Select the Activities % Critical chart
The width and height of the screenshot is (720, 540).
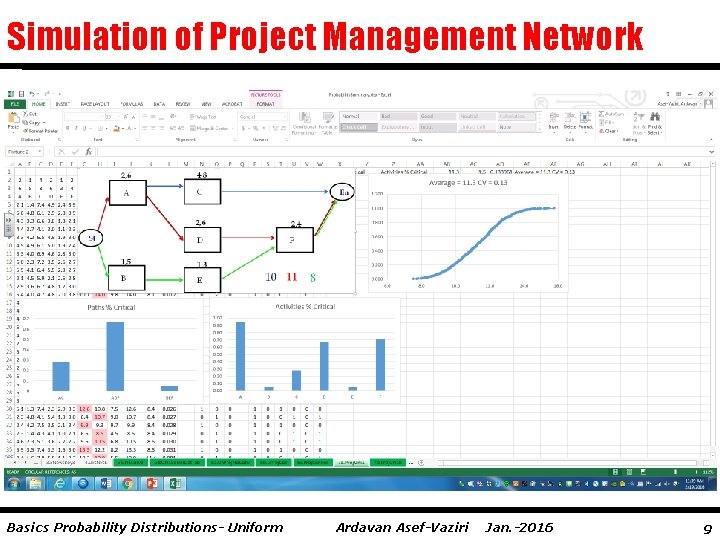point(305,351)
